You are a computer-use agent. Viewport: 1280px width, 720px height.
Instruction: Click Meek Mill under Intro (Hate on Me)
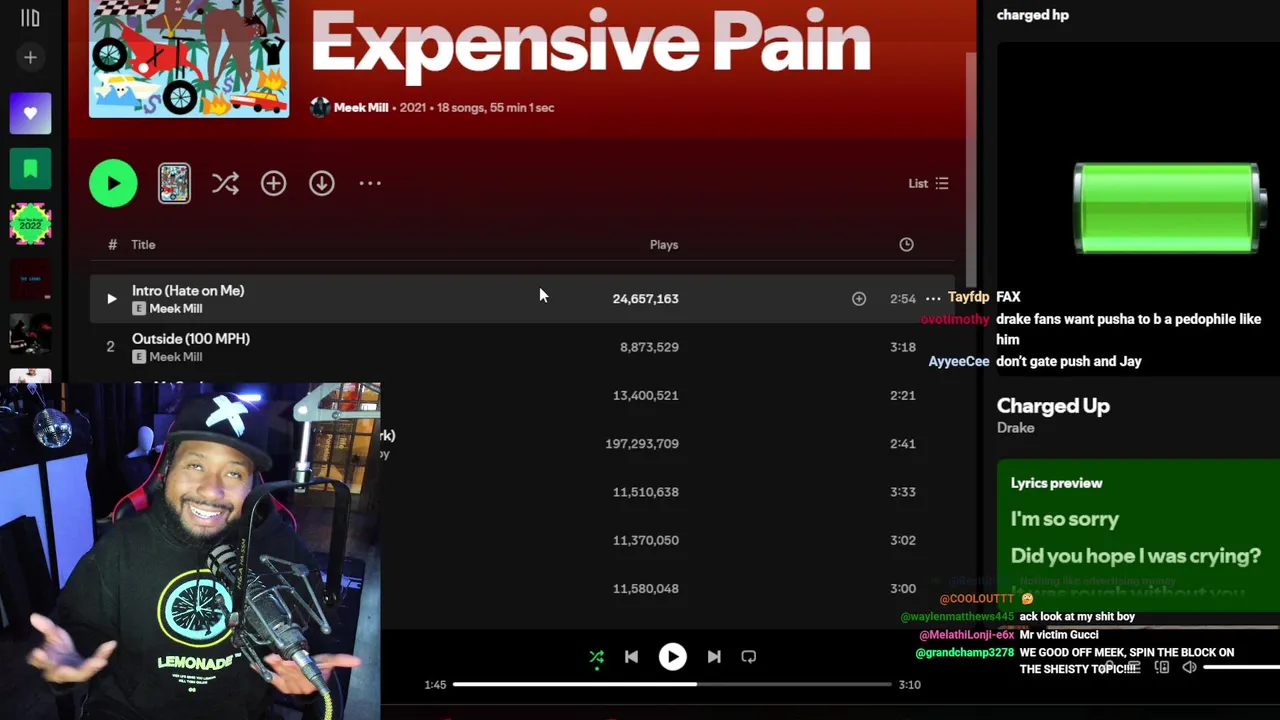click(x=176, y=309)
